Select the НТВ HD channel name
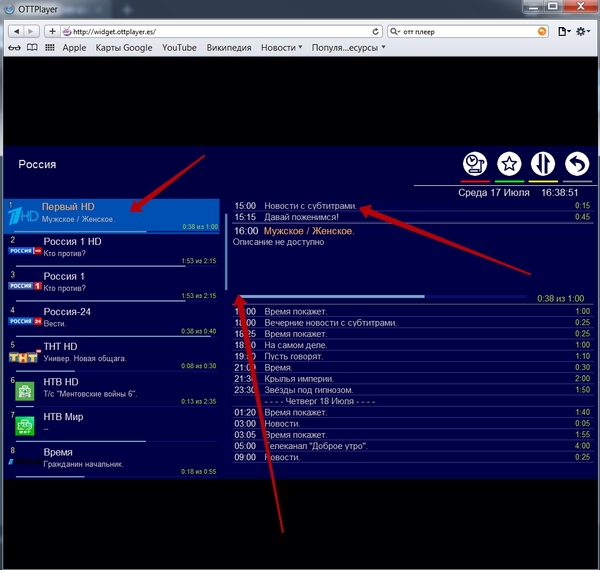The image size is (600, 570). tap(61, 382)
